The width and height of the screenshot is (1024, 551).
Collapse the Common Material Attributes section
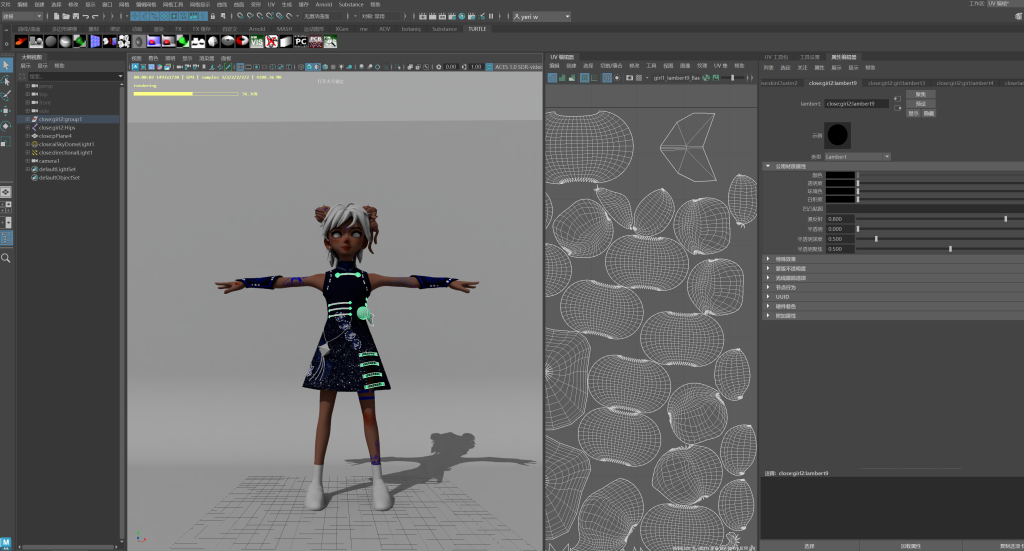pyautogui.click(x=768, y=166)
